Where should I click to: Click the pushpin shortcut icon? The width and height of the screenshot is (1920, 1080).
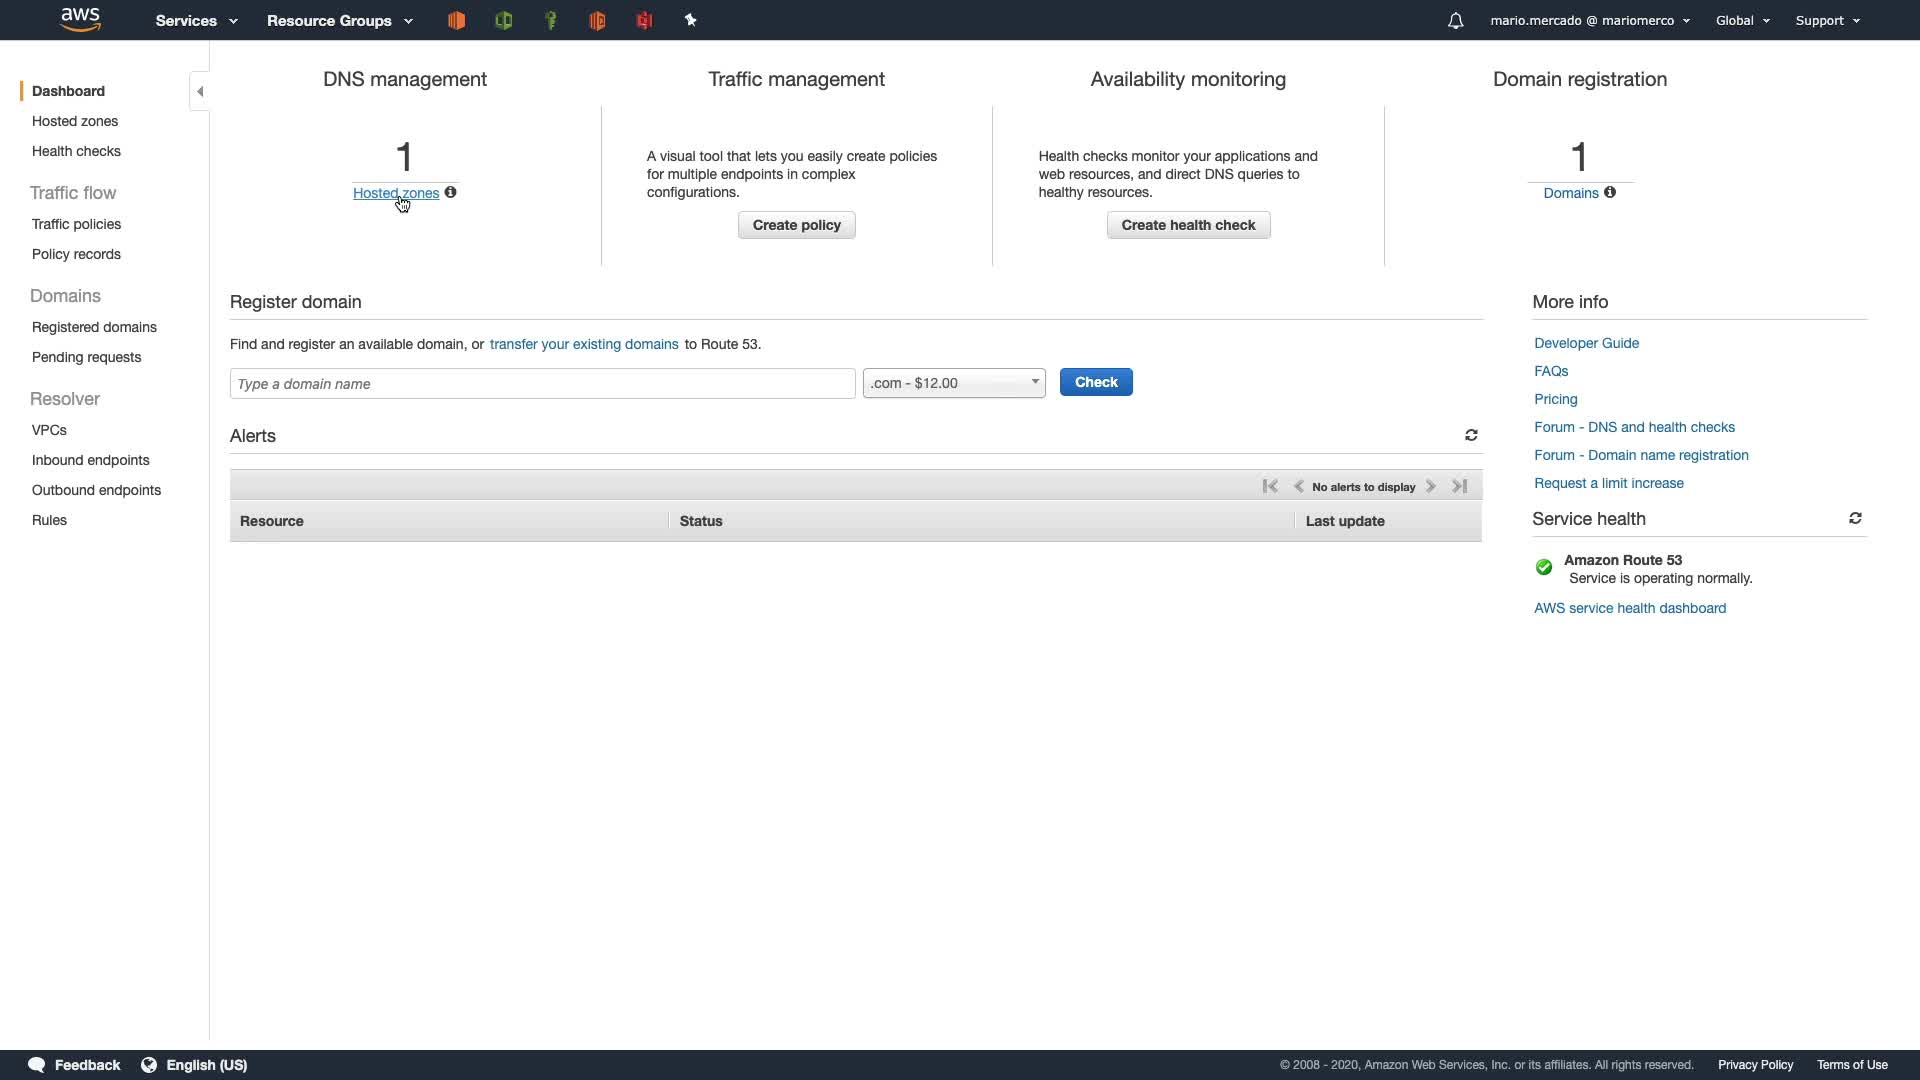coord(690,20)
